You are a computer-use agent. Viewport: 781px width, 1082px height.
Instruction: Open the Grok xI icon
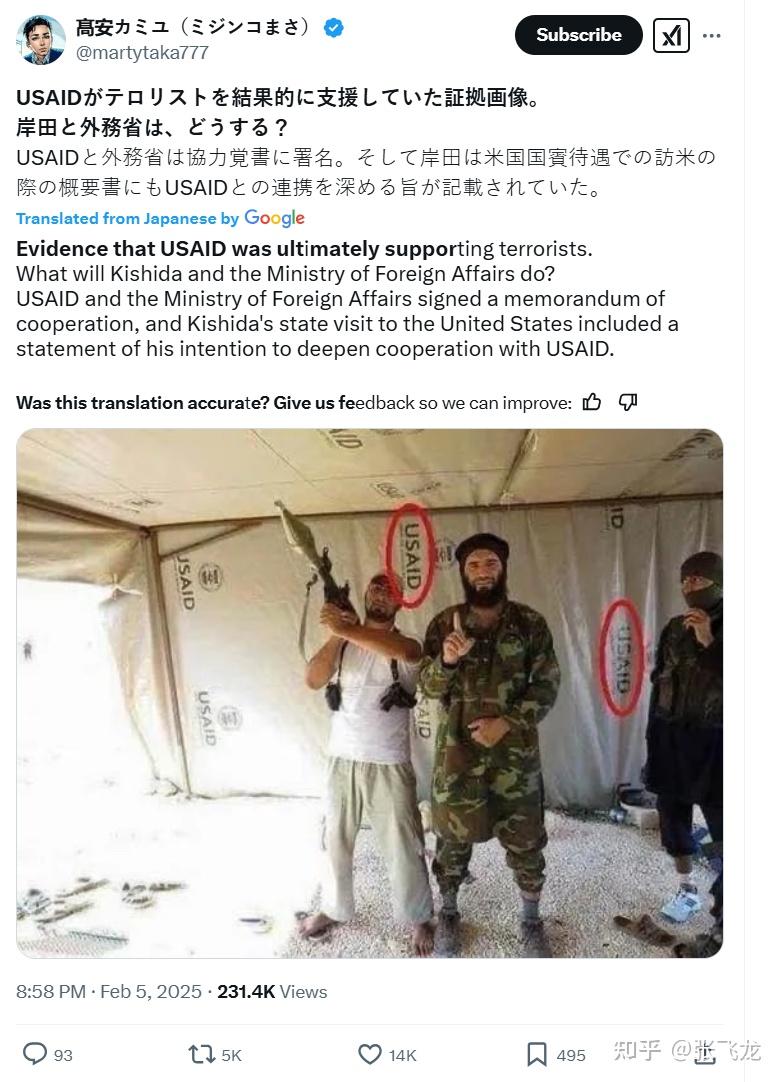[x=671, y=35]
